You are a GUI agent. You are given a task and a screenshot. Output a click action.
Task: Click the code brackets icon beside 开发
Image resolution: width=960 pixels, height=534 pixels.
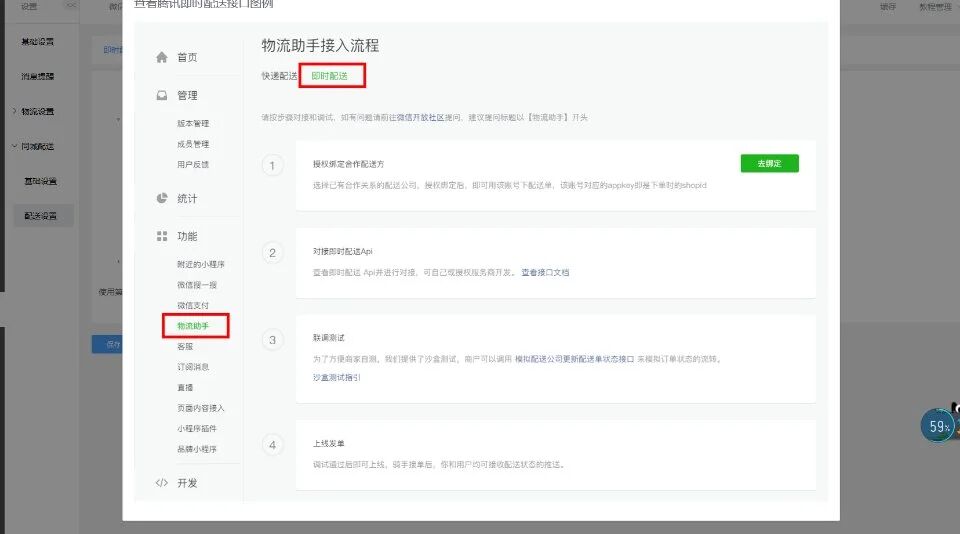pos(162,483)
